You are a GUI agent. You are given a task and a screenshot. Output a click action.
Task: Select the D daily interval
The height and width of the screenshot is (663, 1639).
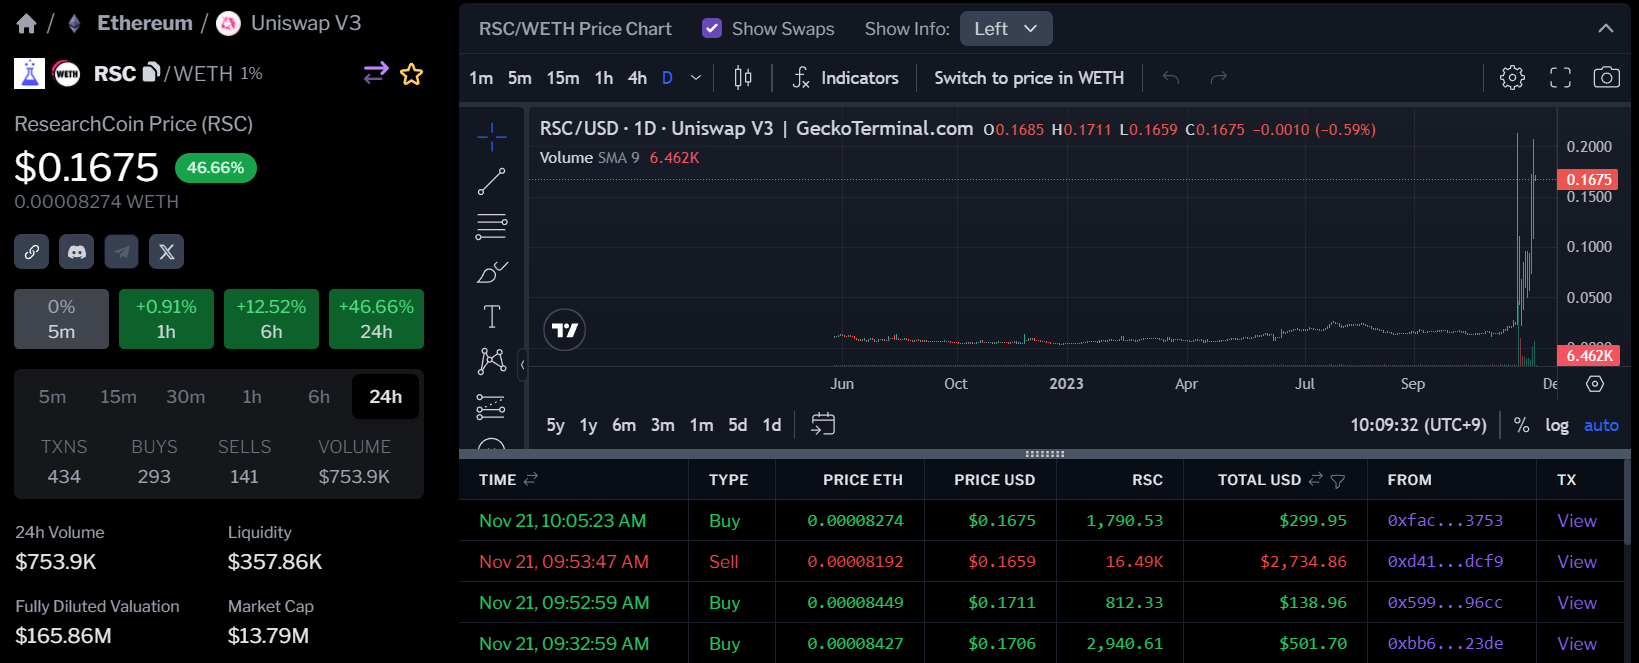[x=667, y=78]
